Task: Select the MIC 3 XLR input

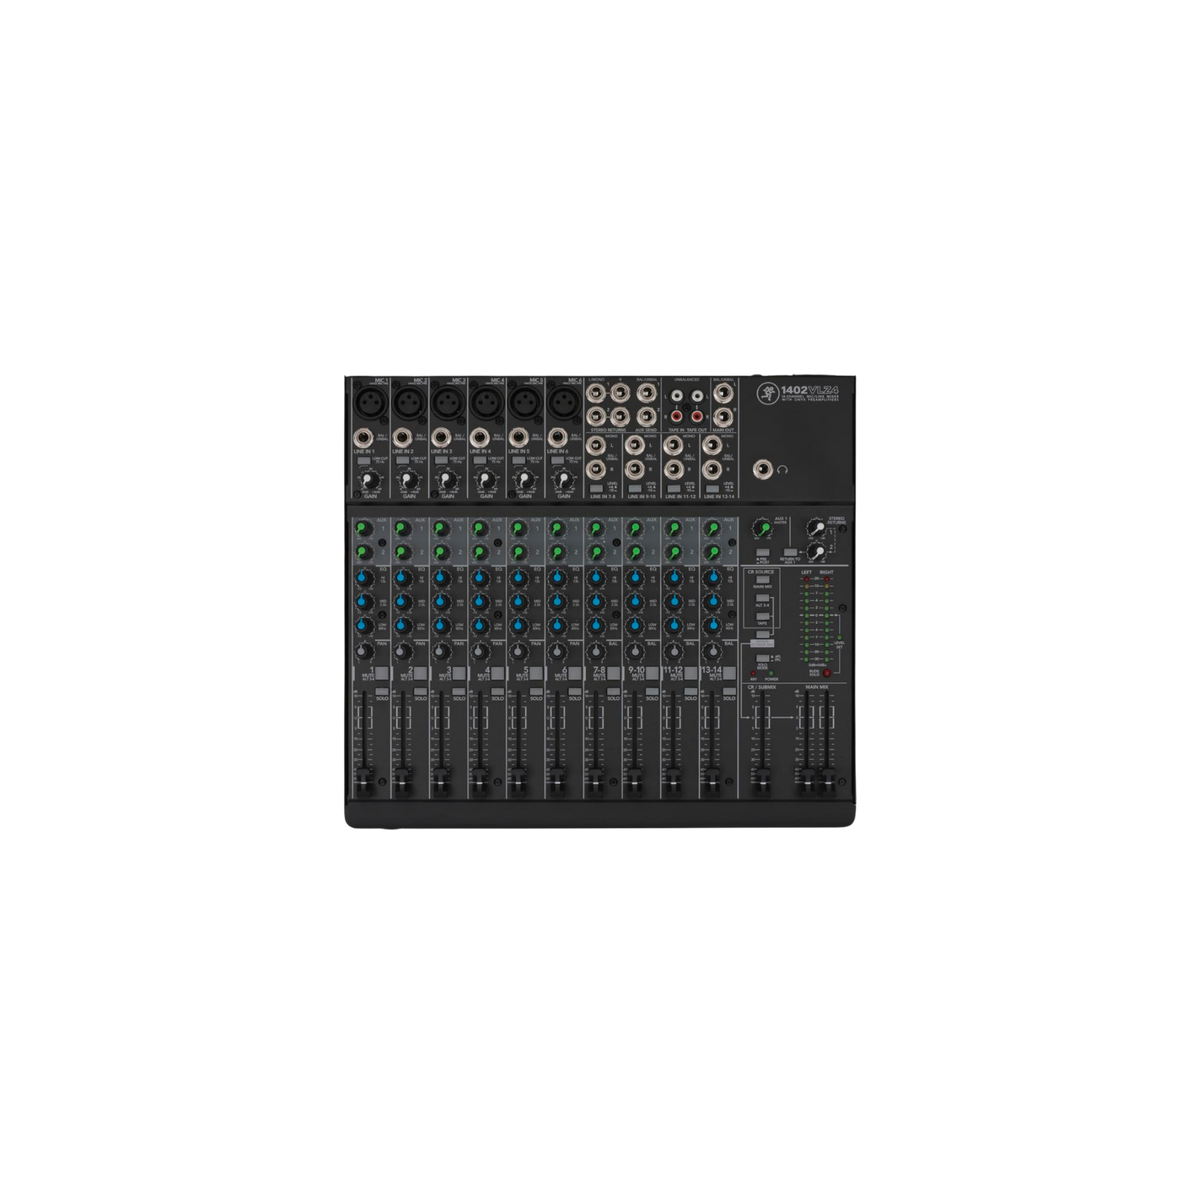Action: (448, 402)
